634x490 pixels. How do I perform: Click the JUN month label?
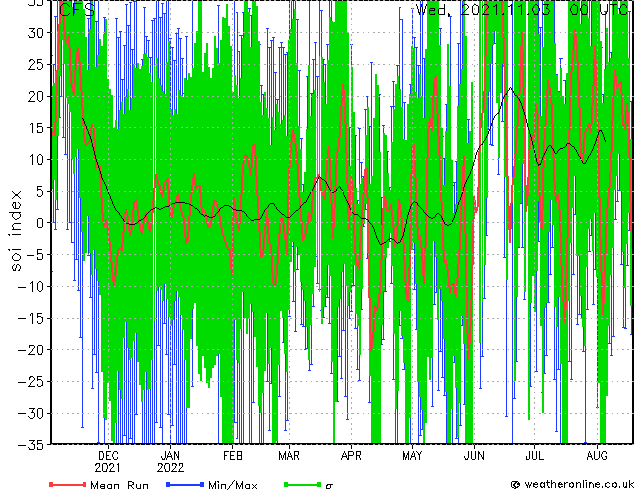[x=474, y=456]
